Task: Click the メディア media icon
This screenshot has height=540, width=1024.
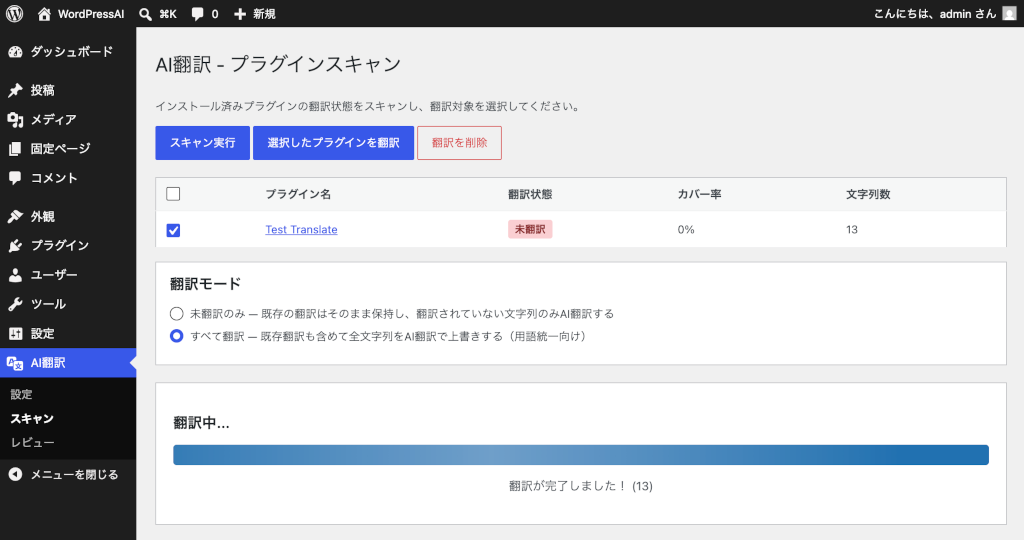Action: point(15,119)
